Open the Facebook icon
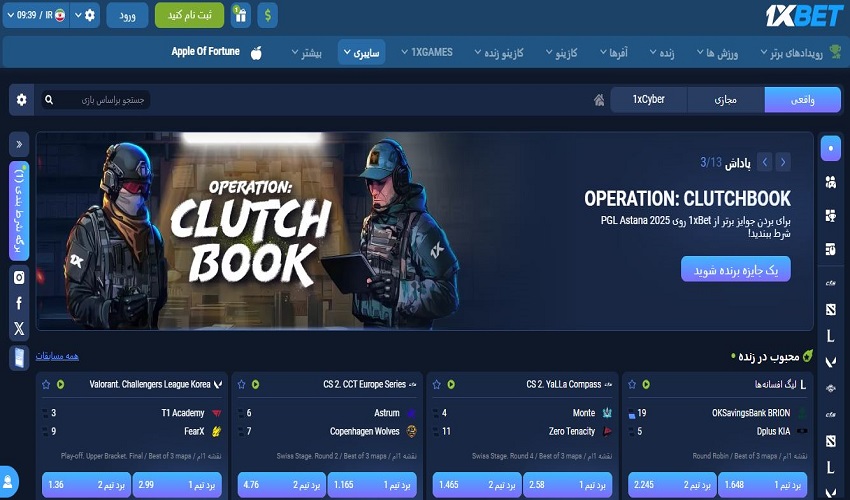 (19, 303)
